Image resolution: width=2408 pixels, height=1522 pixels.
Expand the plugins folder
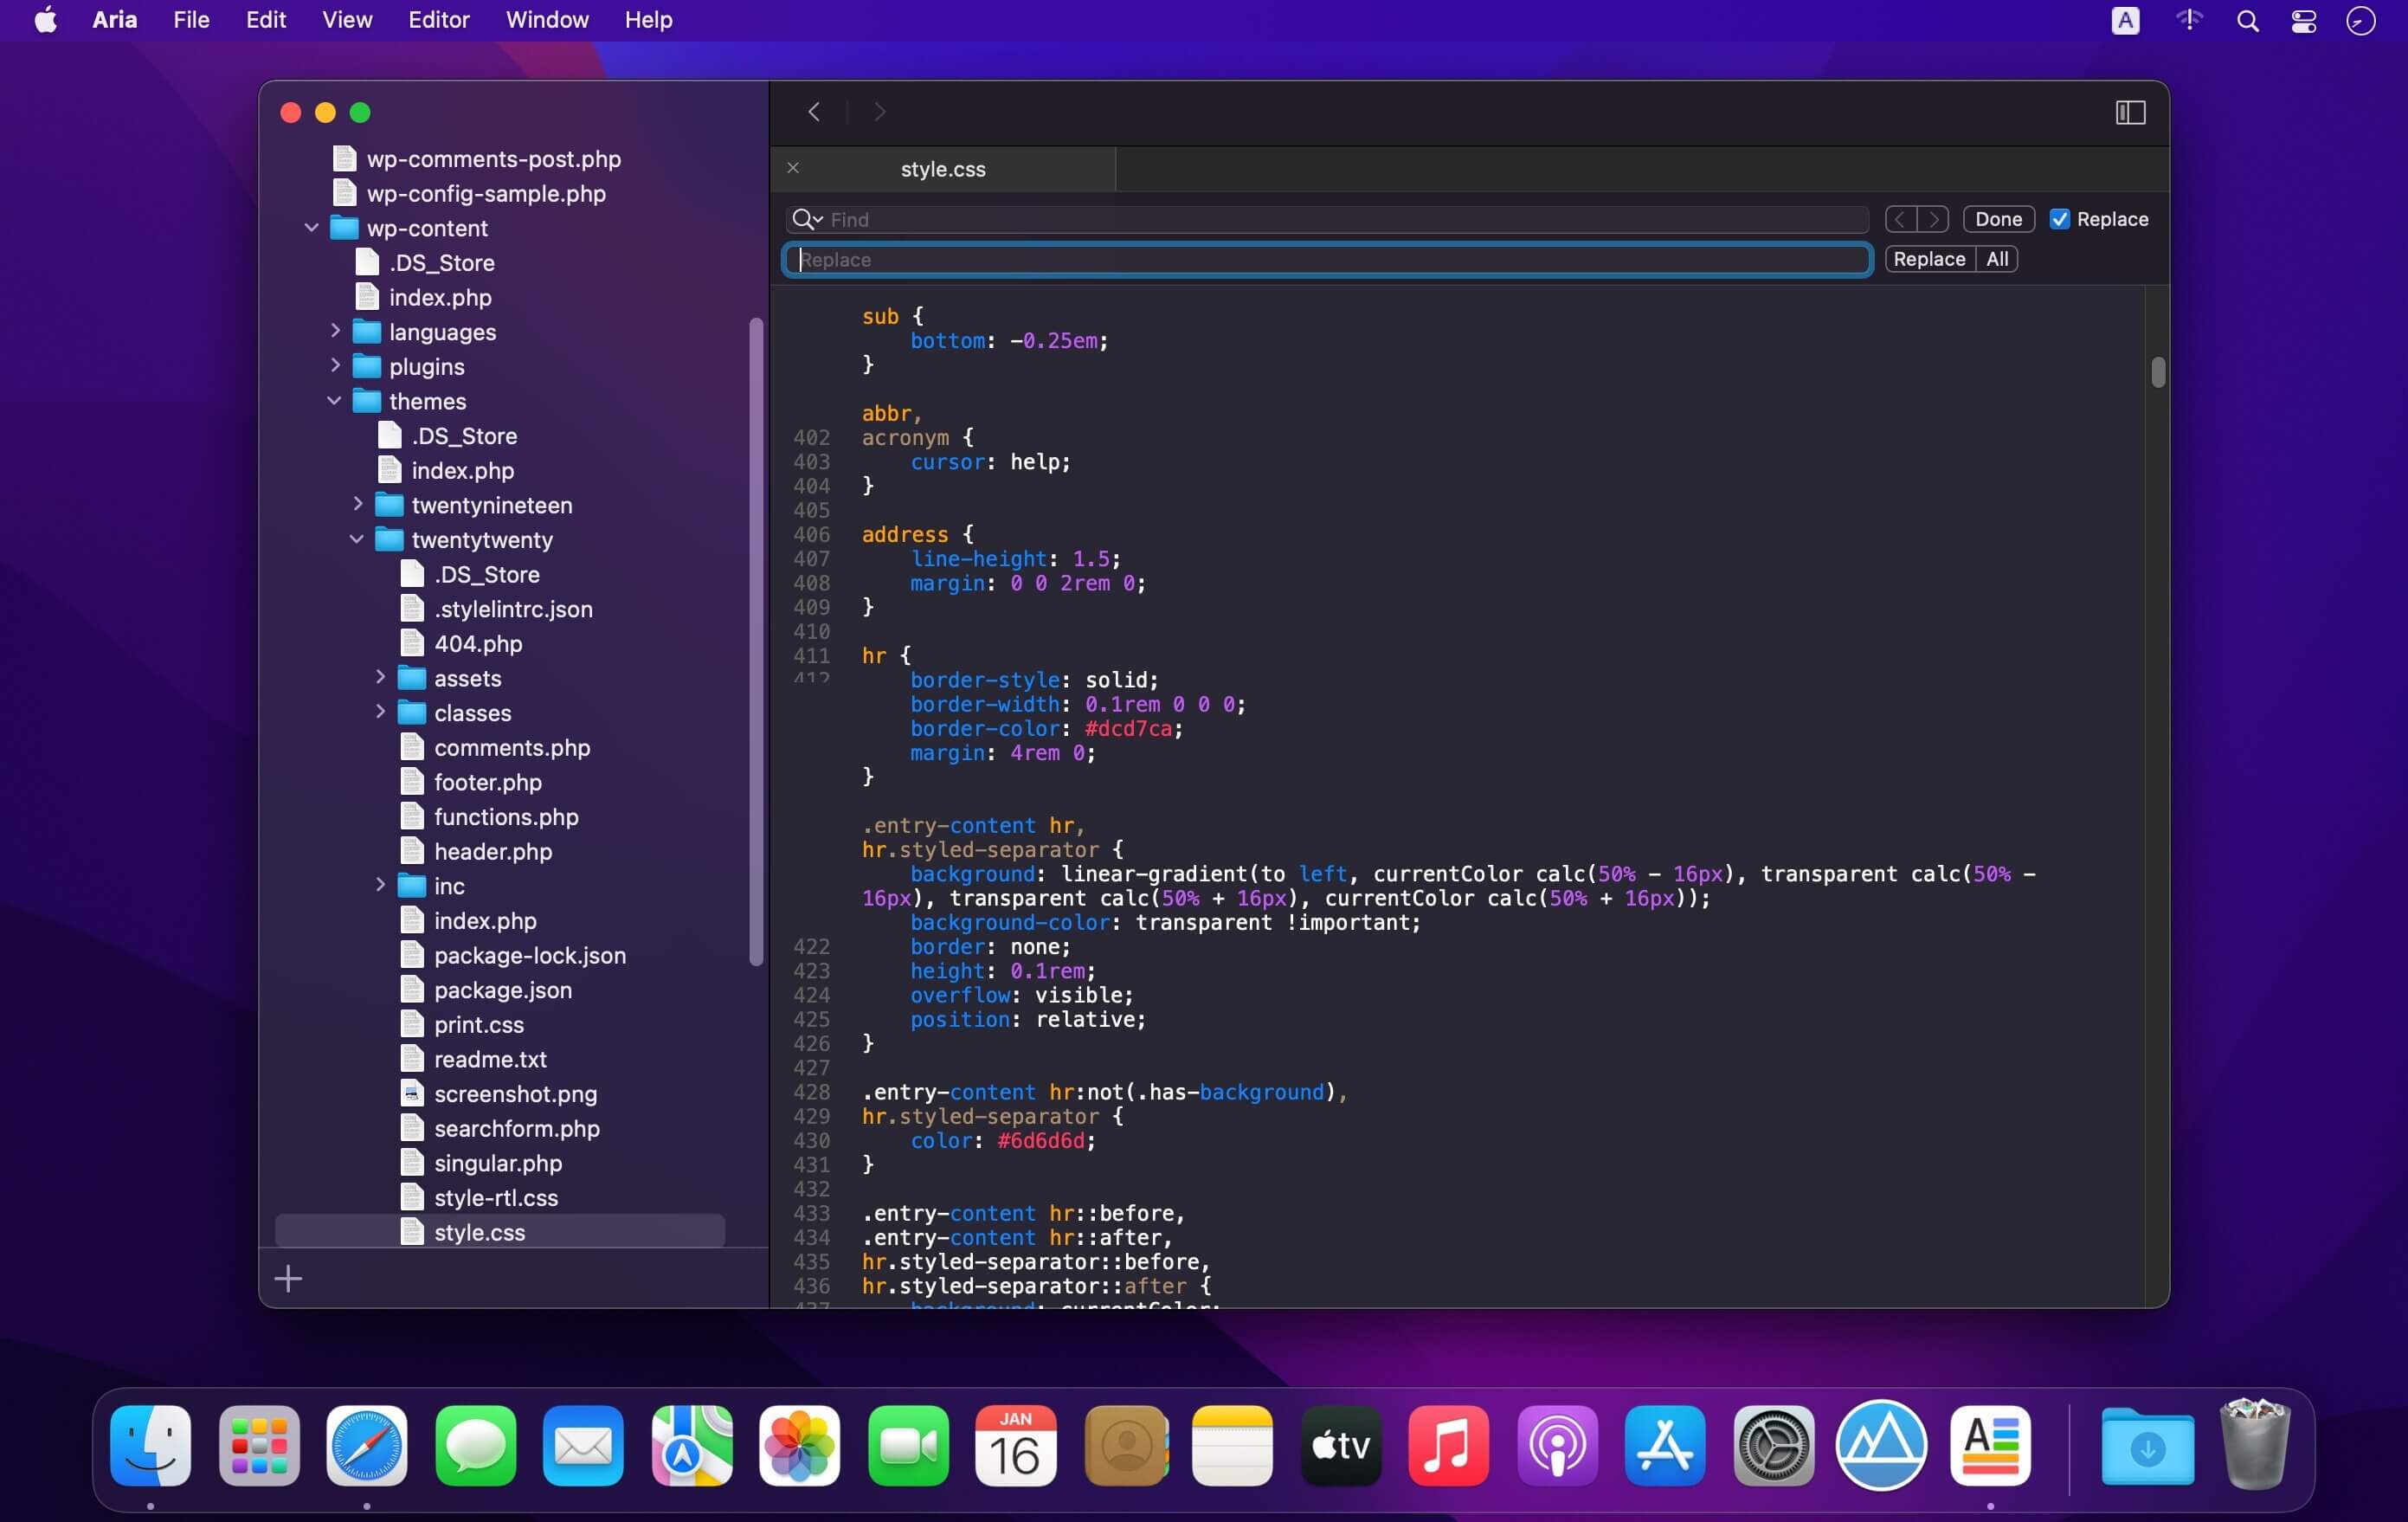(335, 366)
